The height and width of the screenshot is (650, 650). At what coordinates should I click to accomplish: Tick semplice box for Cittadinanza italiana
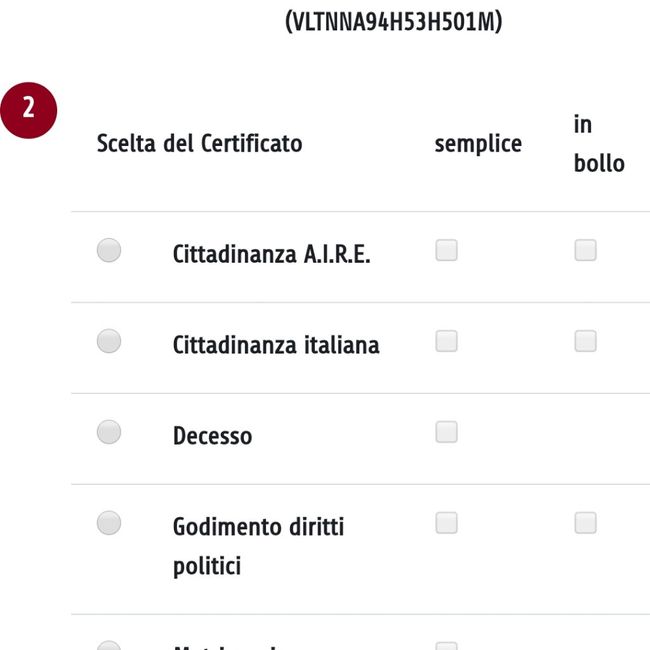[447, 342]
